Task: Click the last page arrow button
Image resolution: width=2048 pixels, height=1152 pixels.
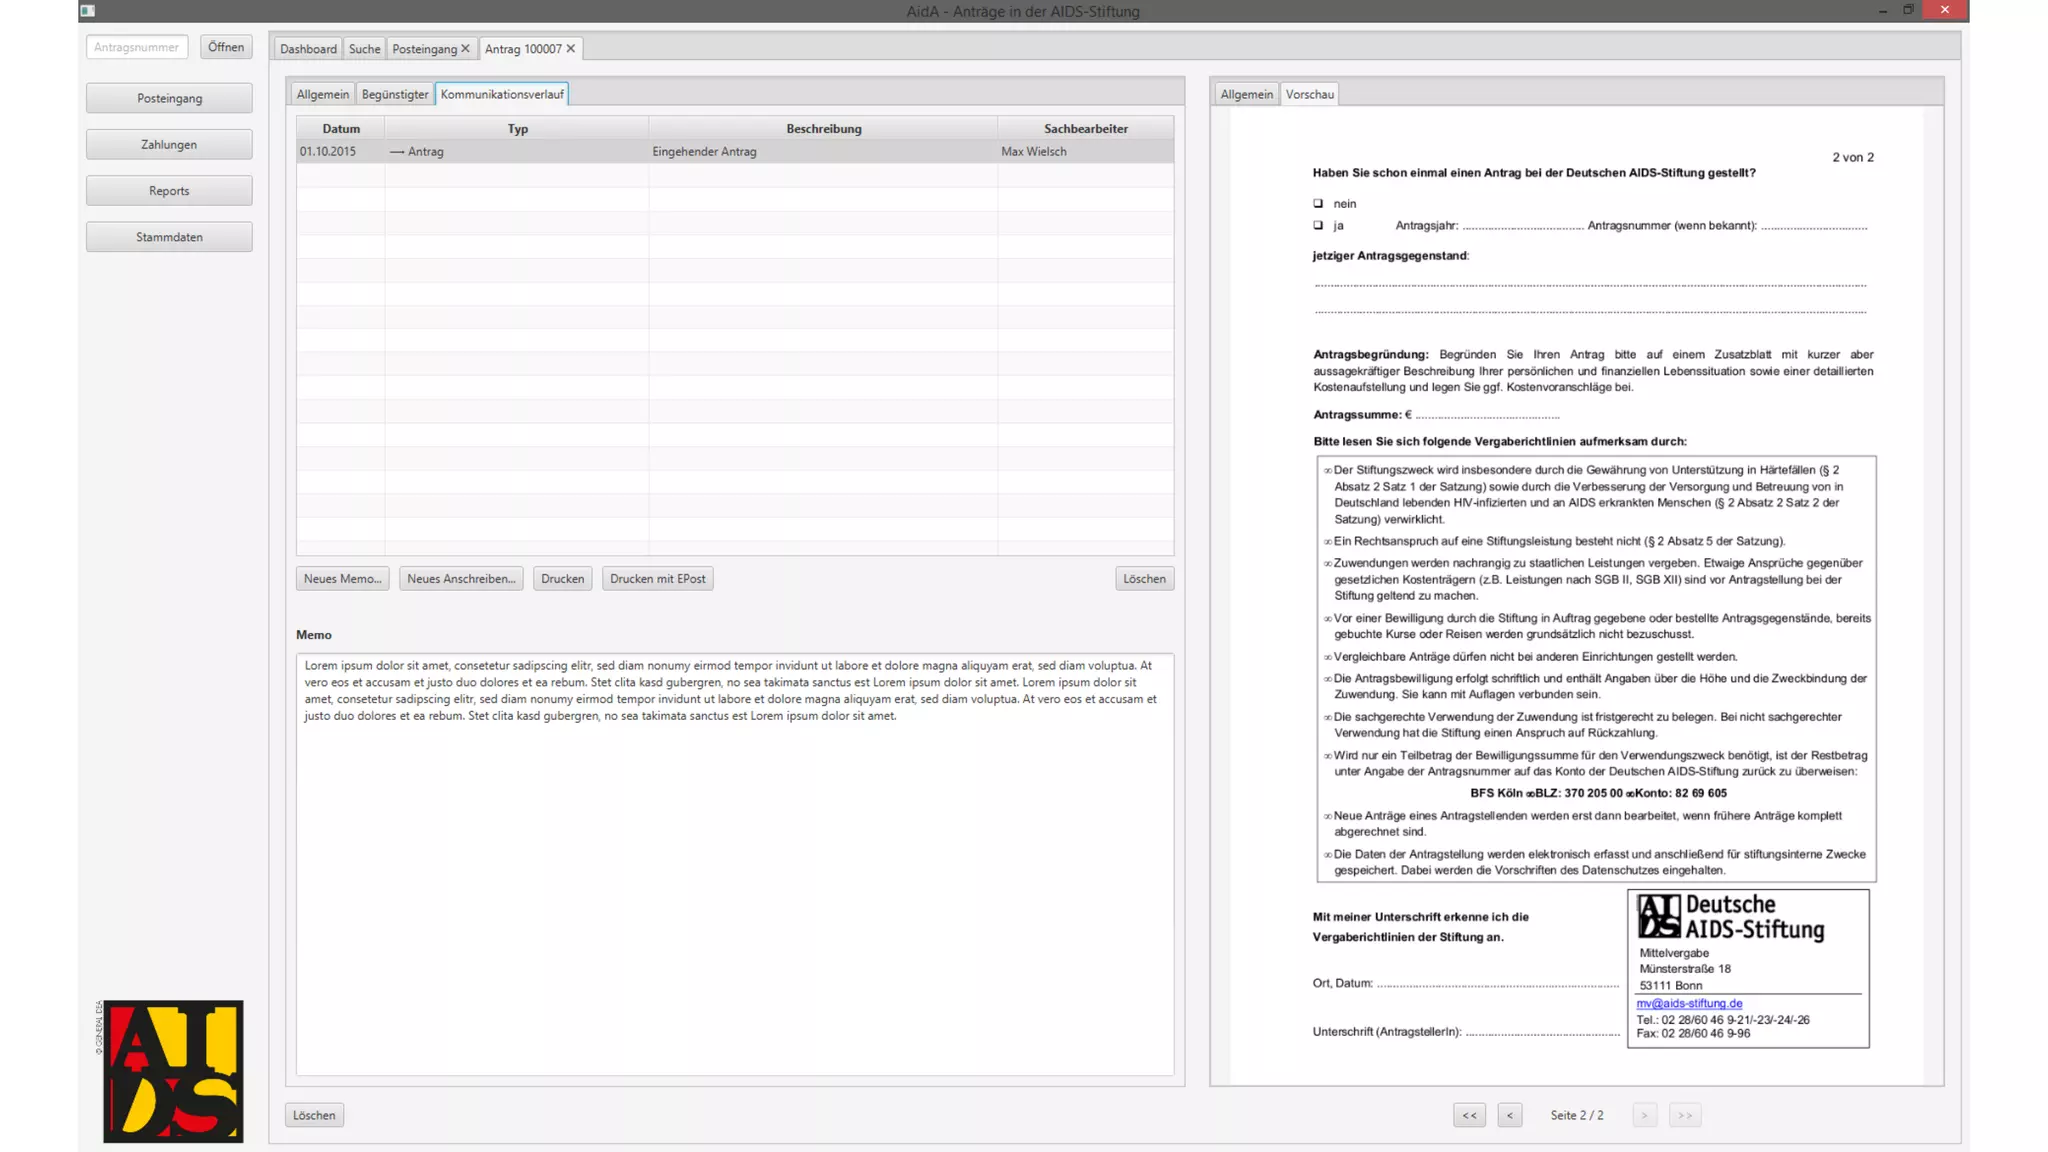Action: [1685, 1115]
